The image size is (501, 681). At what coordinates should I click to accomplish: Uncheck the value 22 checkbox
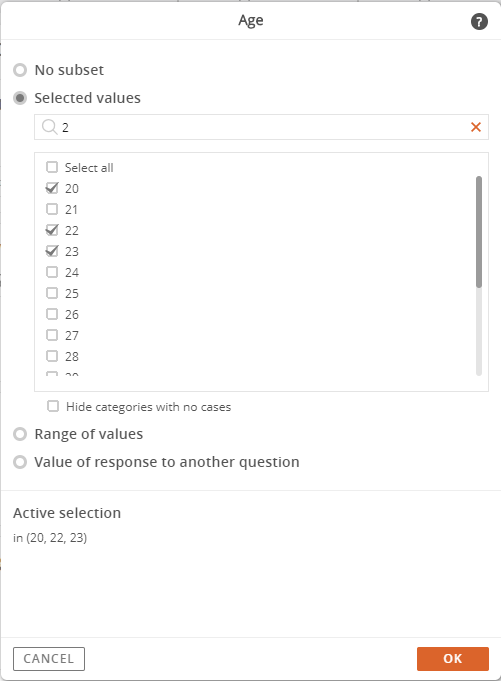(52, 230)
